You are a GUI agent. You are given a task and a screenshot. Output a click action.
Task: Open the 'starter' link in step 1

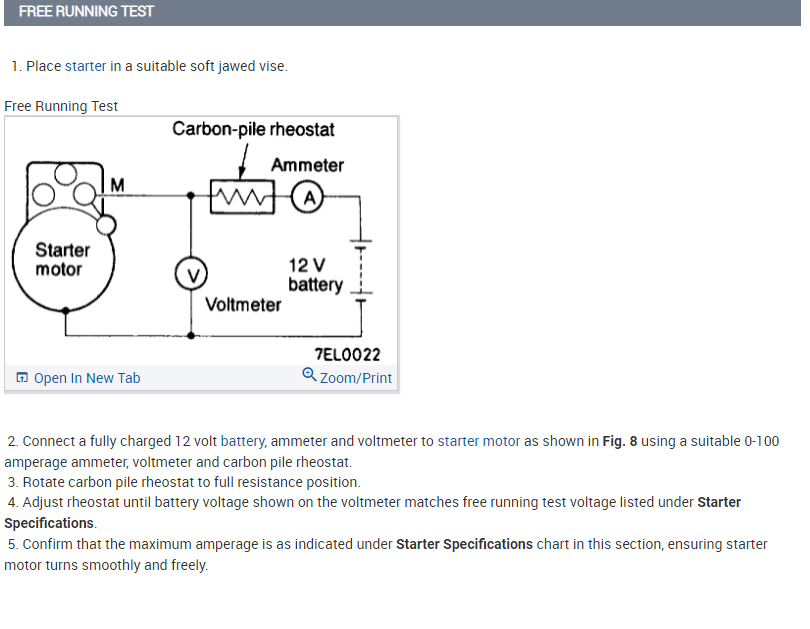[85, 66]
